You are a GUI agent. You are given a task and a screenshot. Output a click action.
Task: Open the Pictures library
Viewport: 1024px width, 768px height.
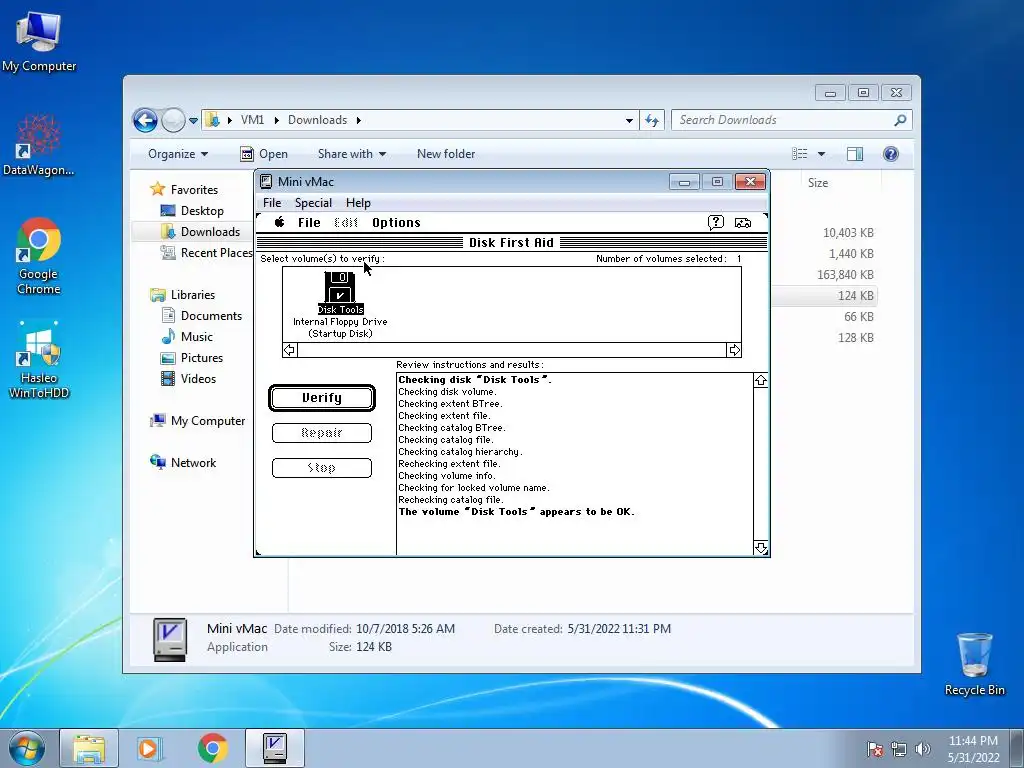tap(202, 358)
